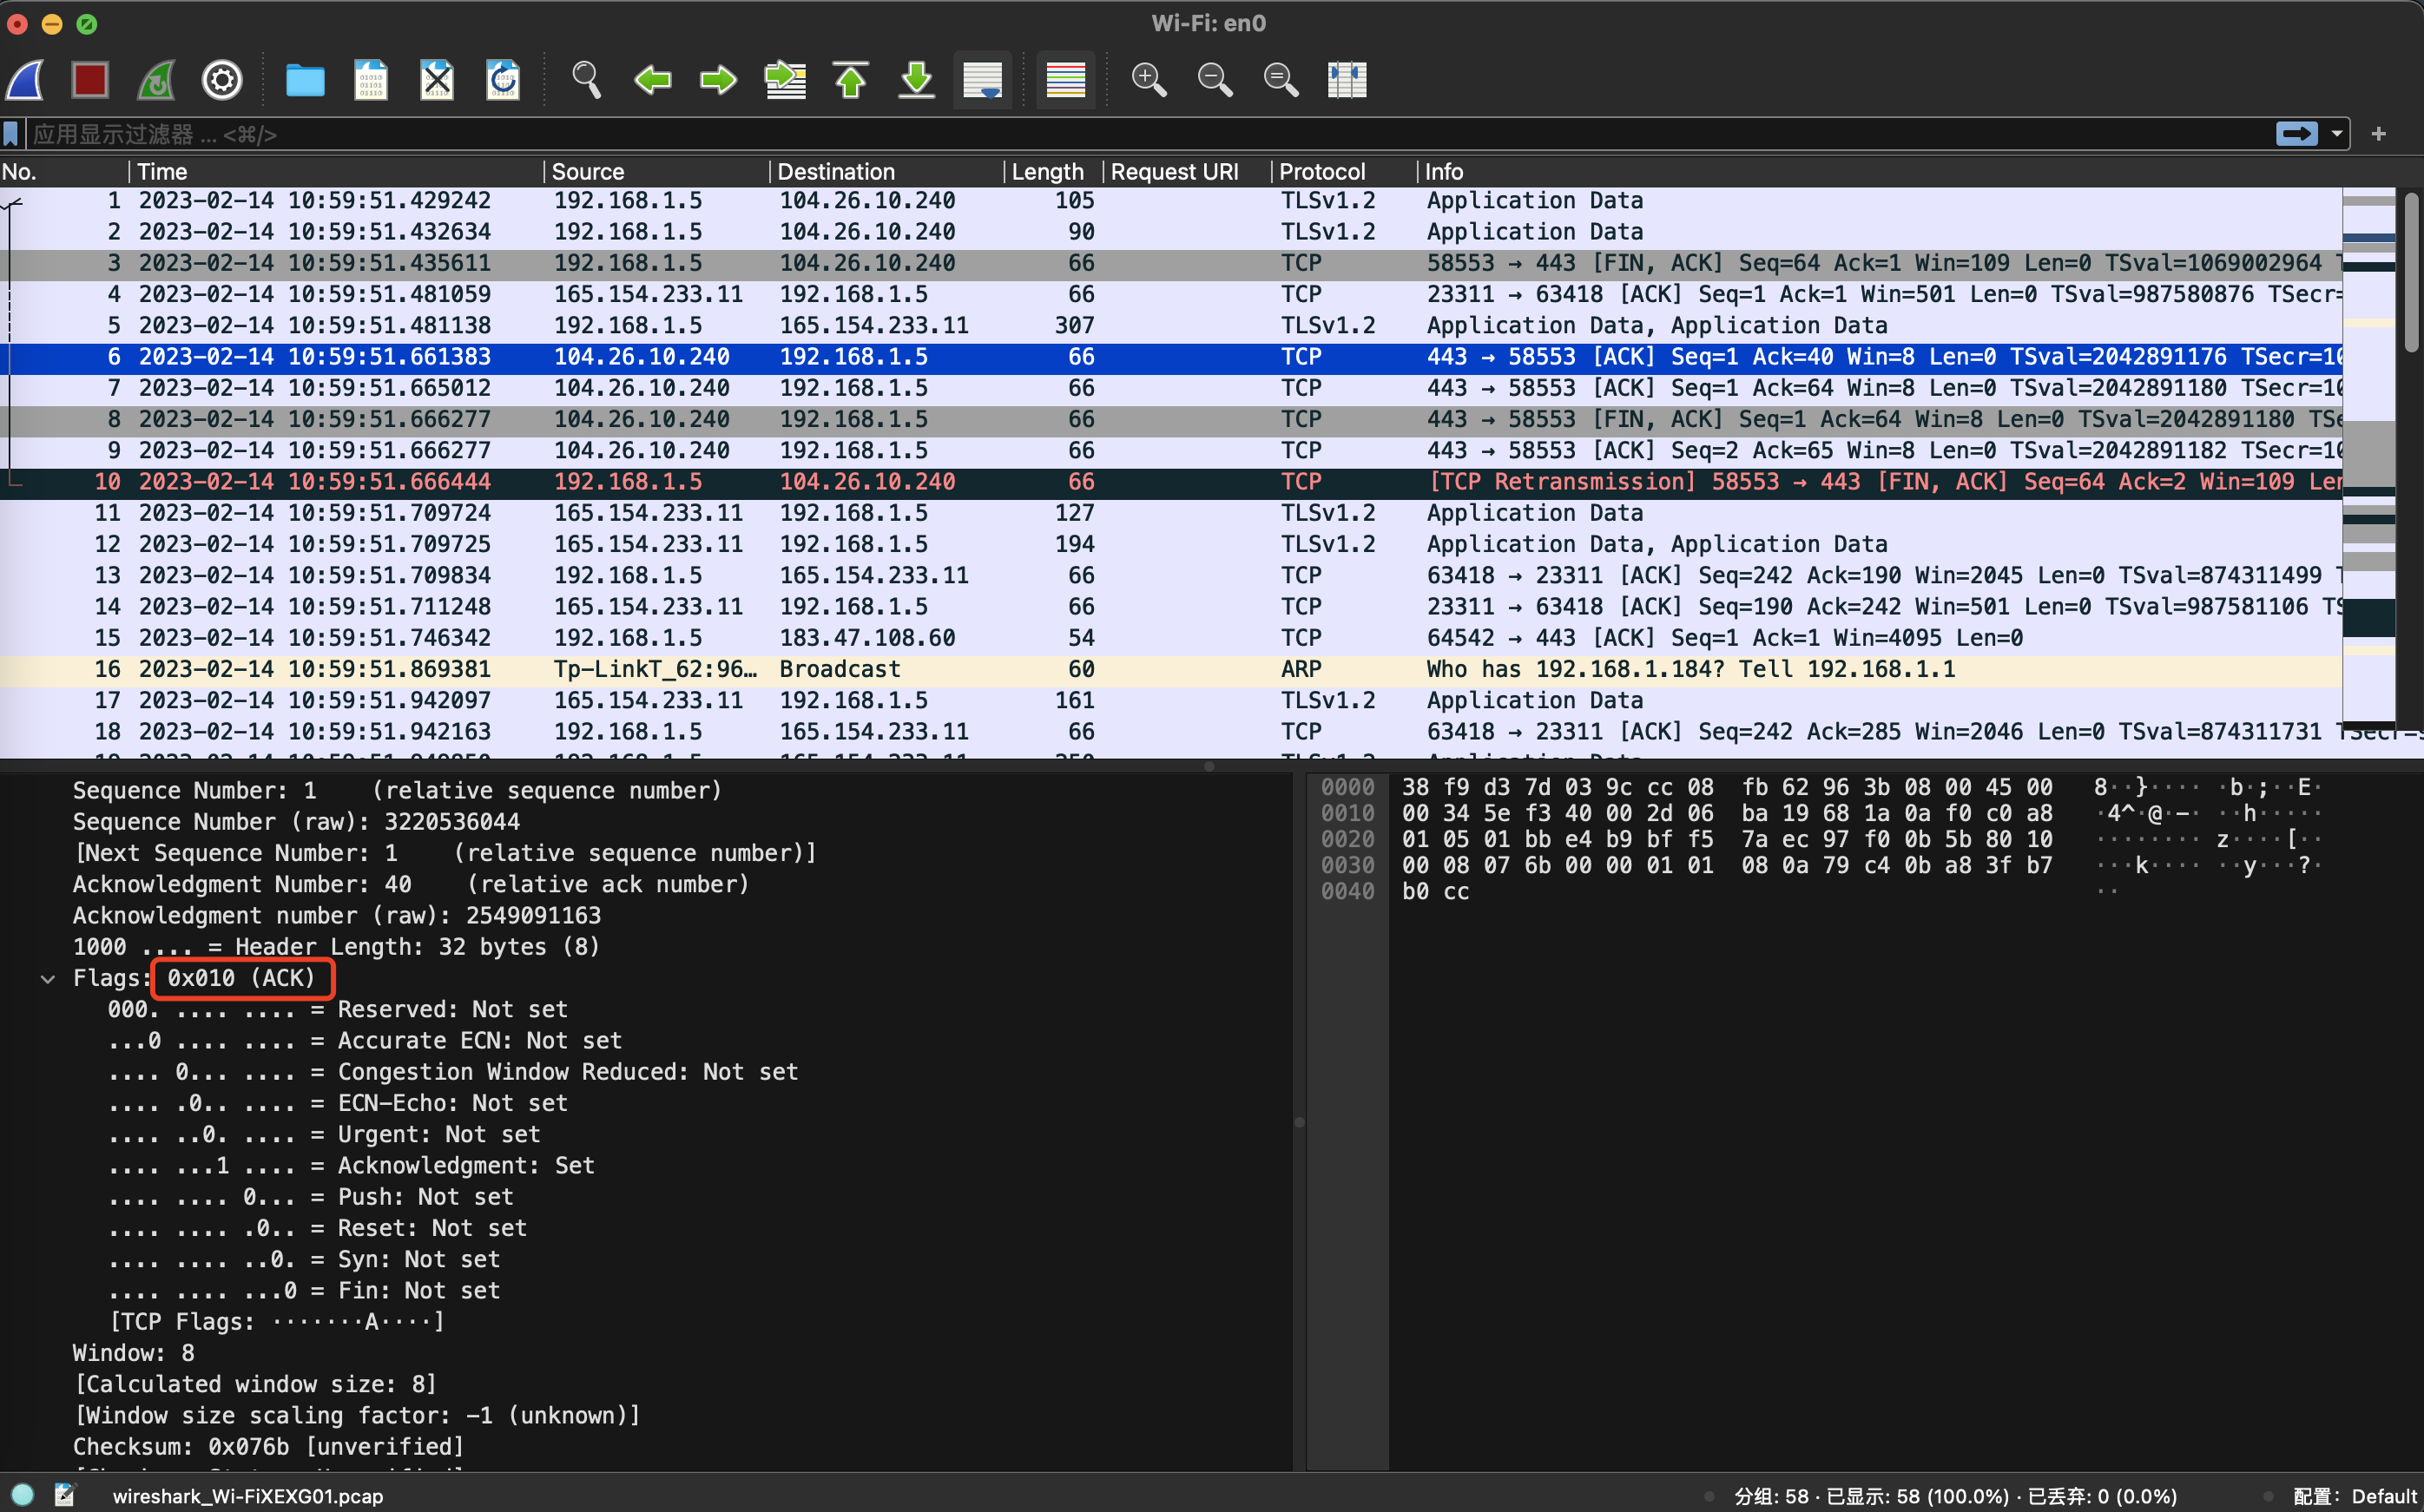
Task: Select Header Length: 32 bytes line
Action: coord(336,947)
